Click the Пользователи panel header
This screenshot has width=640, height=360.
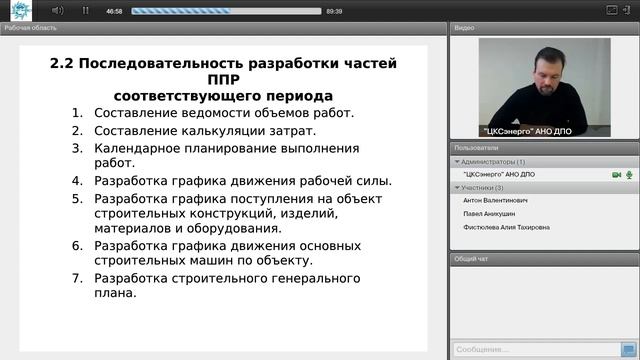pos(544,148)
